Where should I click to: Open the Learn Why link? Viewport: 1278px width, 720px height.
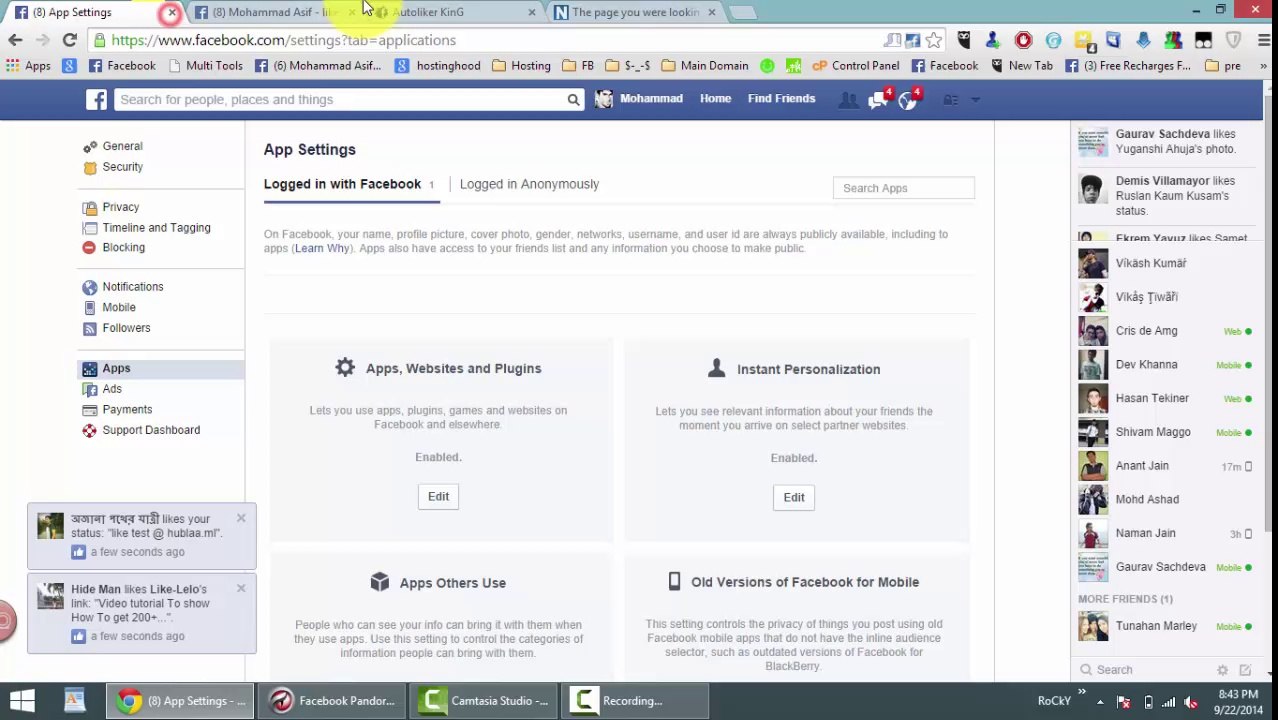[x=322, y=249]
